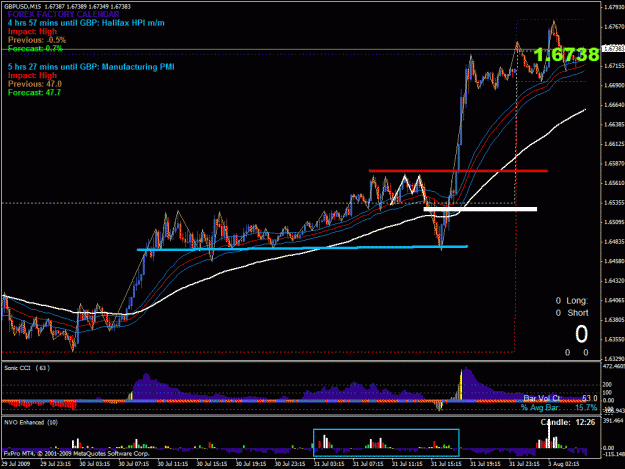Select the cyan horizontal support line
Viewport: 625px width, 469px height.
(302, 248)
